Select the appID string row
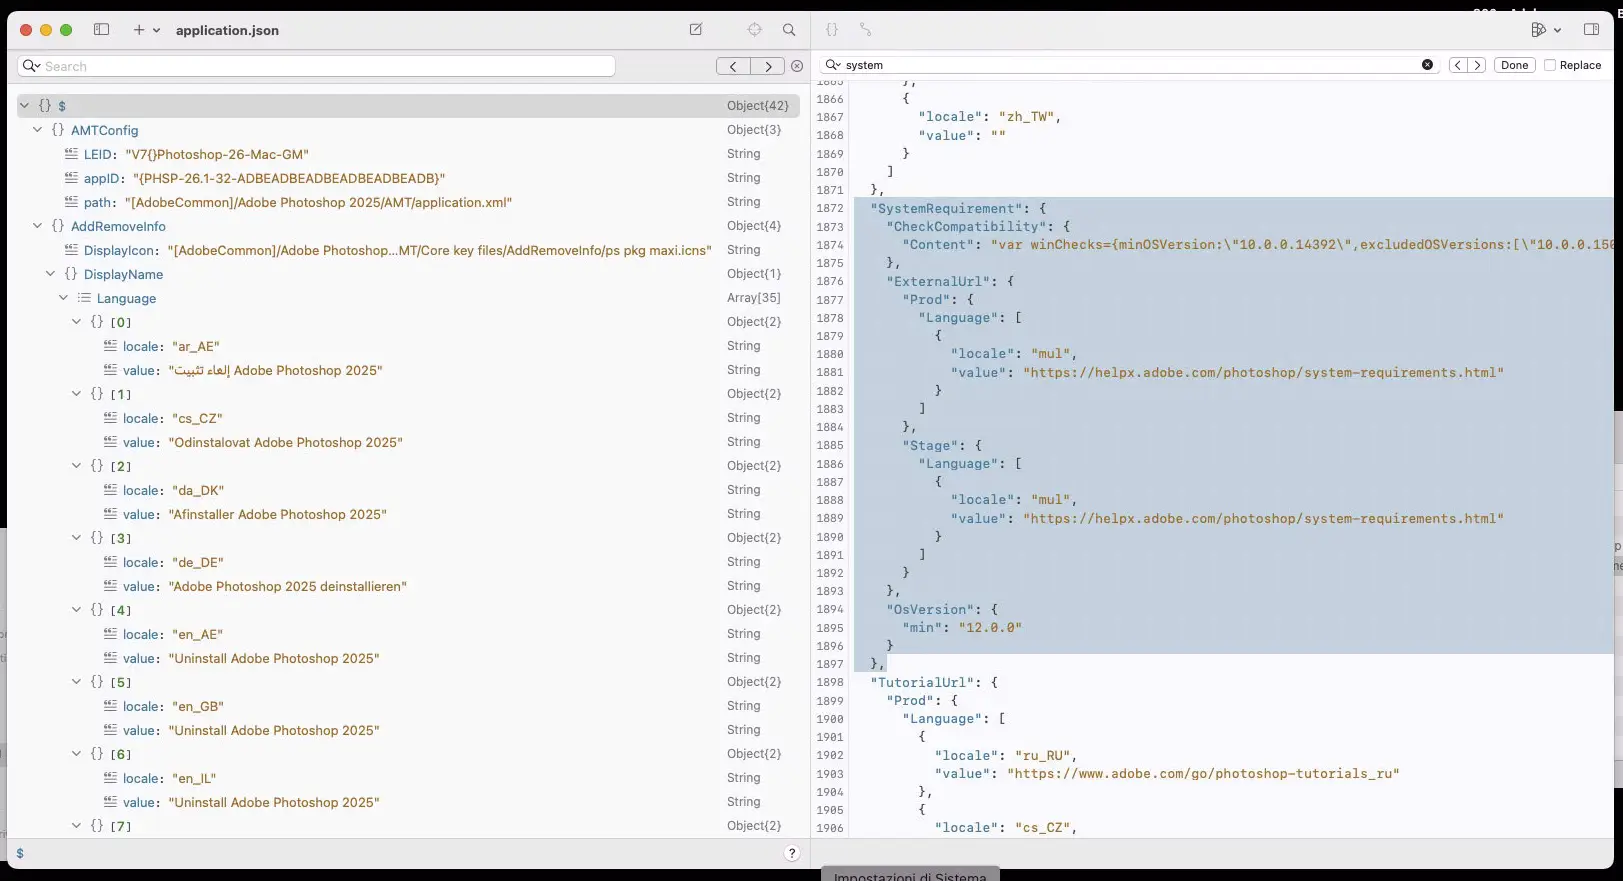Screen dimensions: 1623x881 coord(408,178)
